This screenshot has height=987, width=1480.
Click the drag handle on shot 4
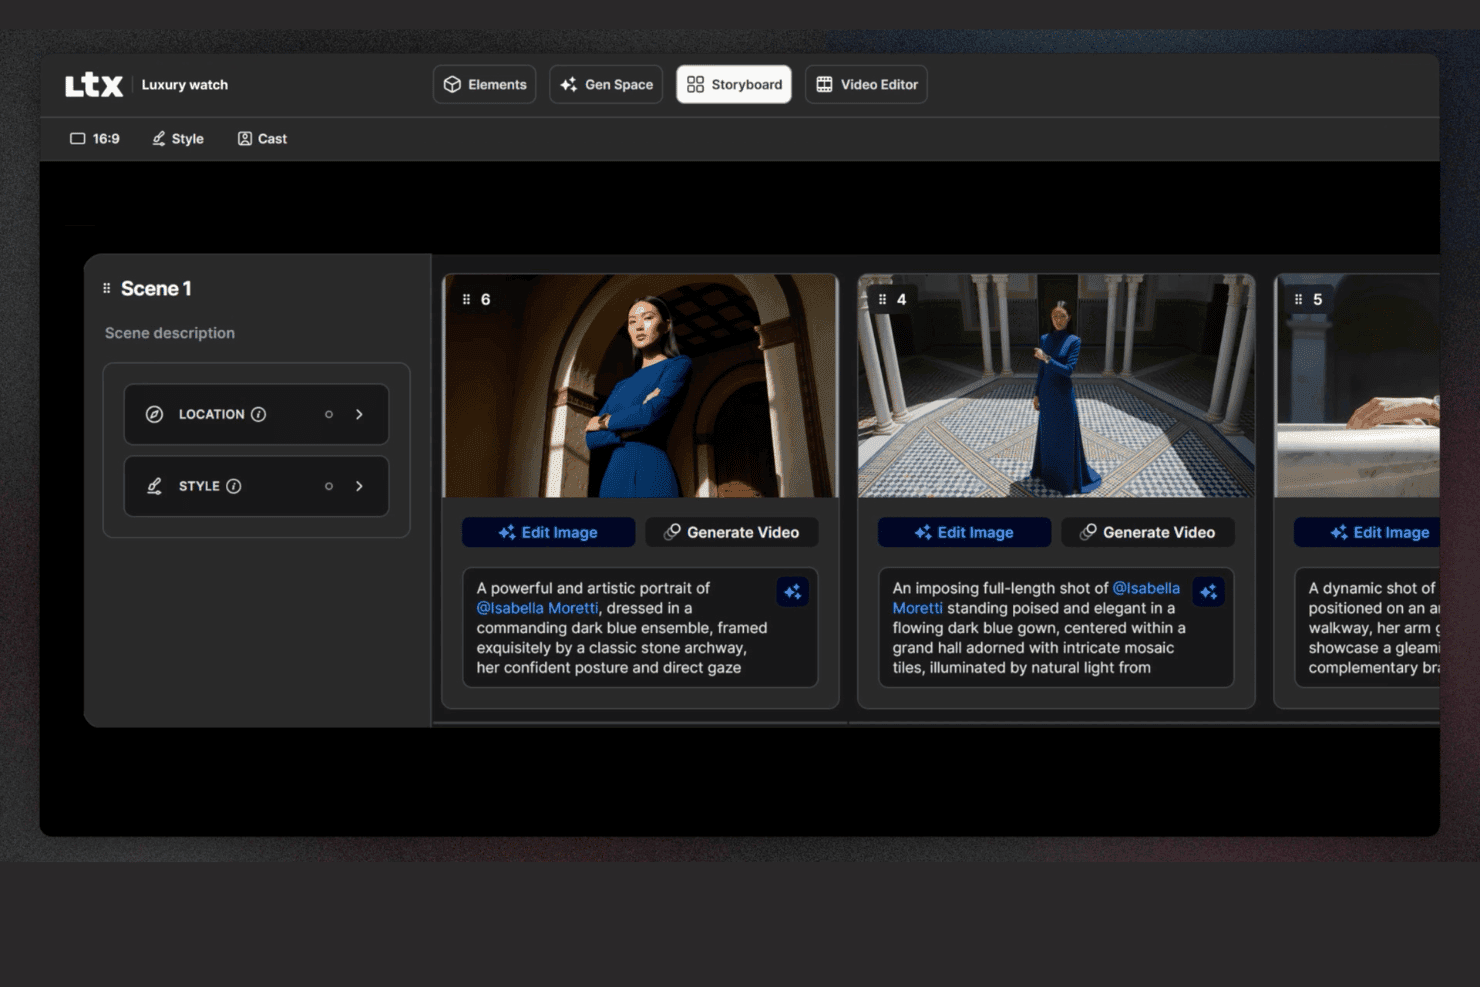(x=882, y=299)
